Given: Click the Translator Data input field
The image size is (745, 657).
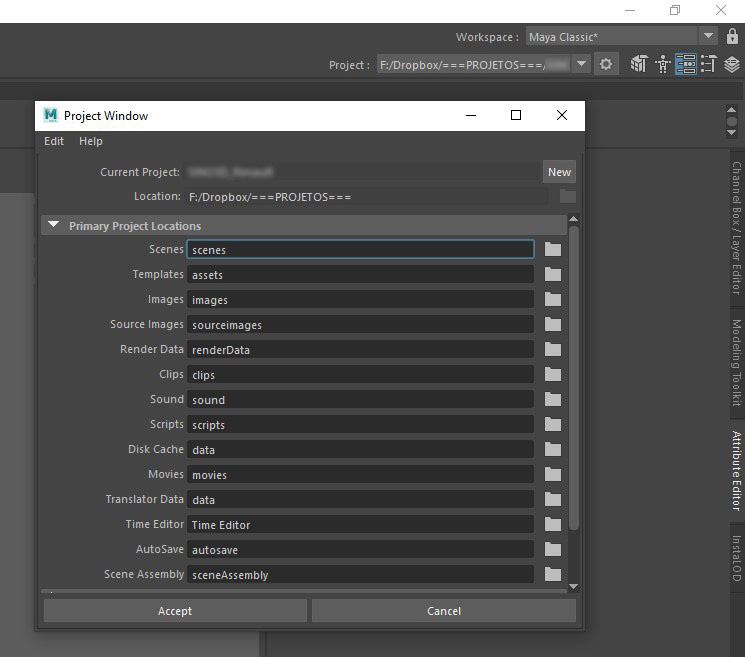Looking at the screenshot, I should click(x=360, y=500).
